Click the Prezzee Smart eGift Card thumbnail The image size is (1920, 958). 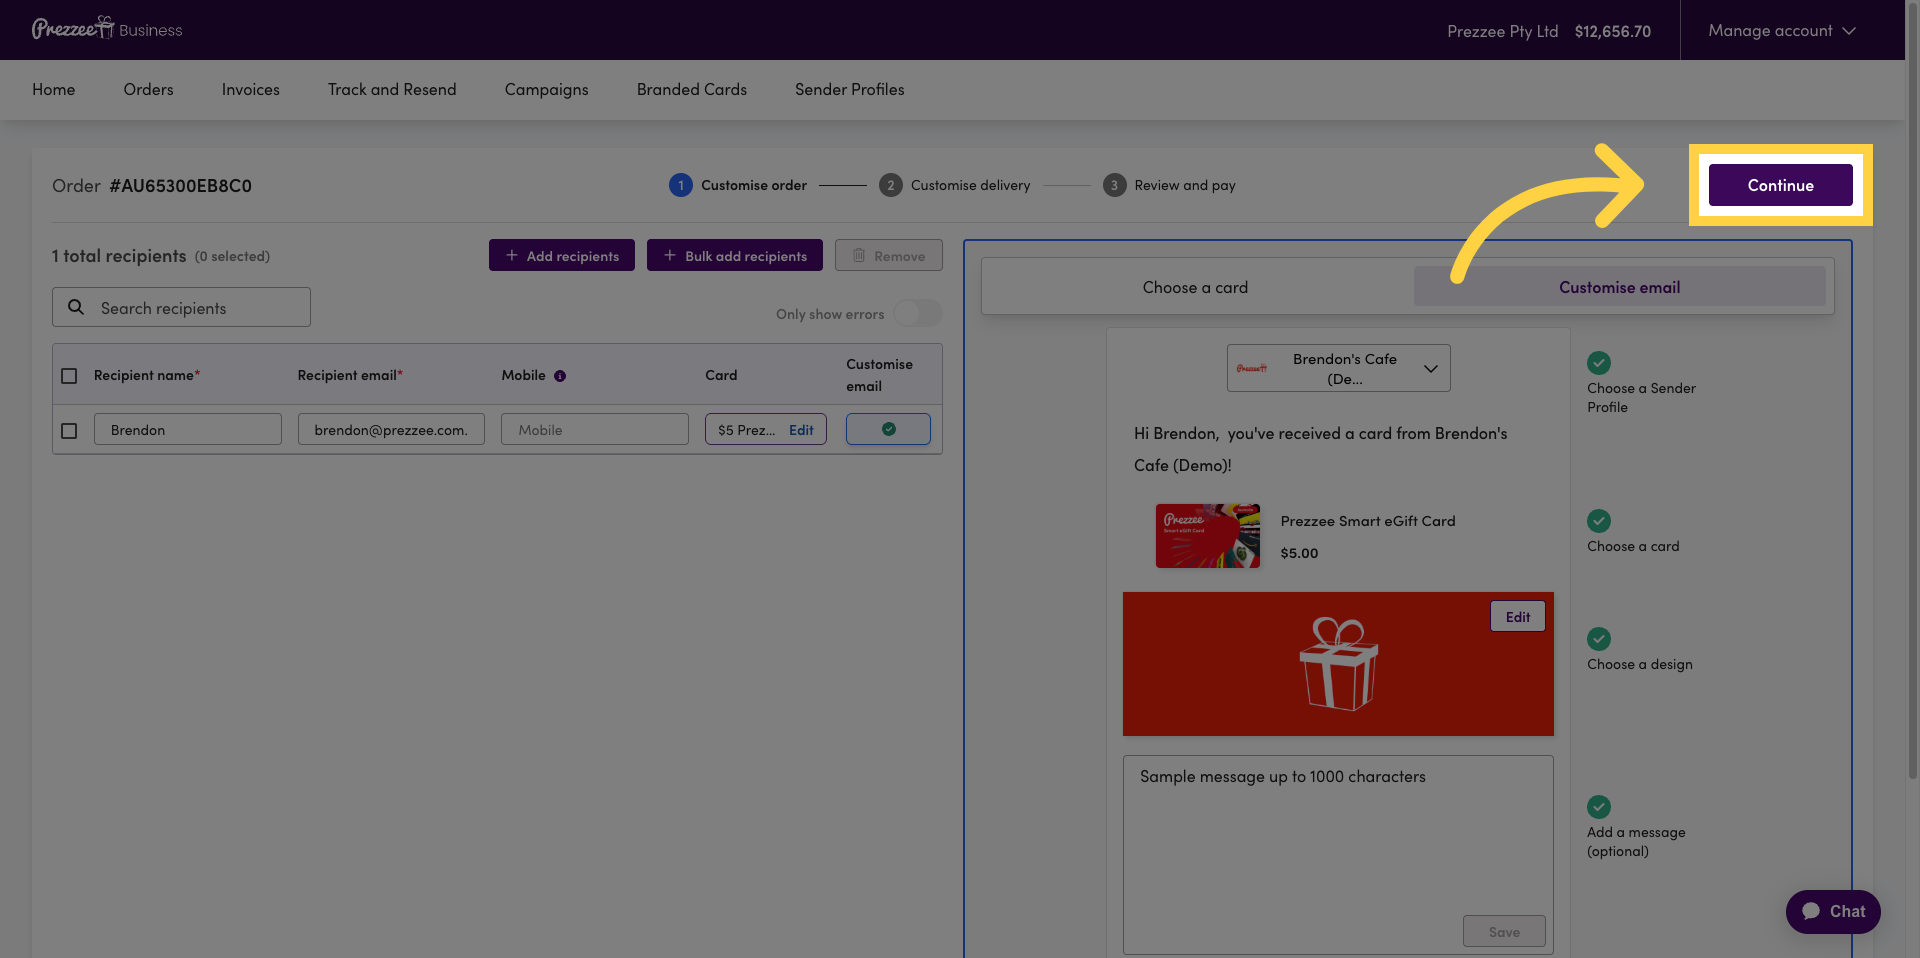click(1208, 536)
